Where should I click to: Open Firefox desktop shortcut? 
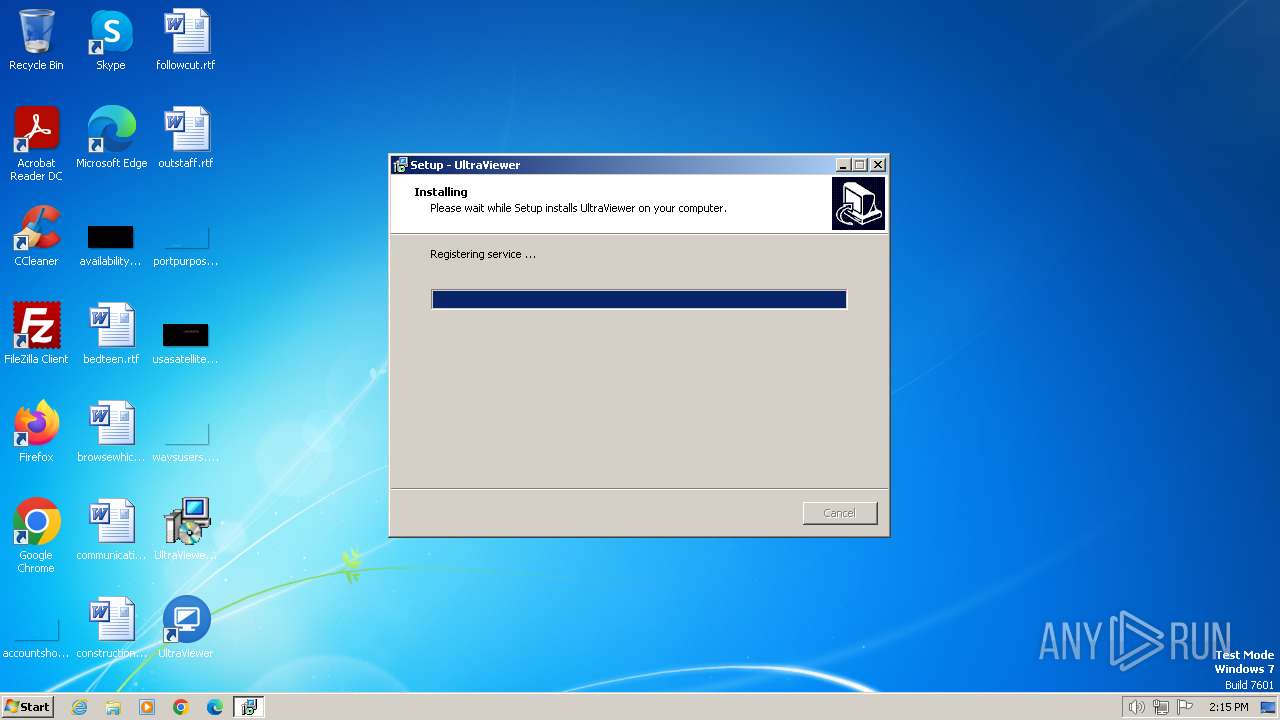click(x=36, y=432)
